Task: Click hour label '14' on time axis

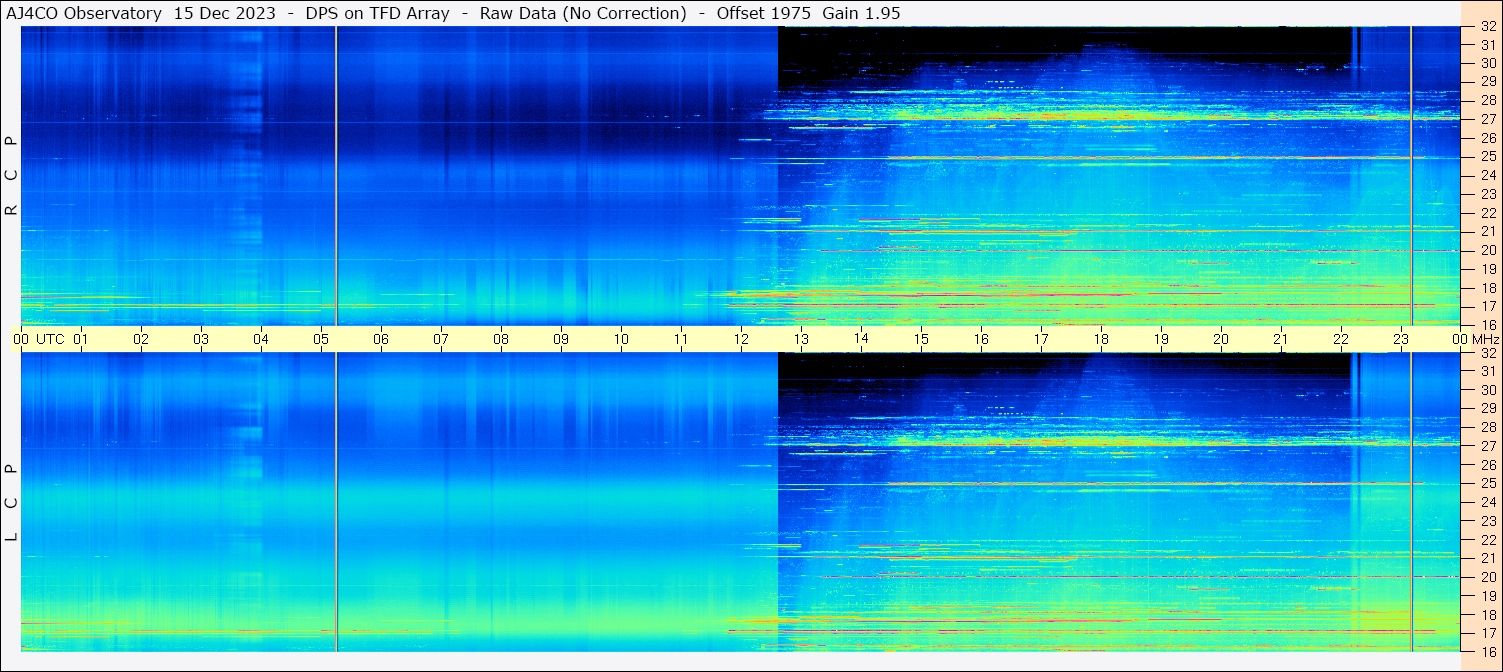Action: pos(861,338)
